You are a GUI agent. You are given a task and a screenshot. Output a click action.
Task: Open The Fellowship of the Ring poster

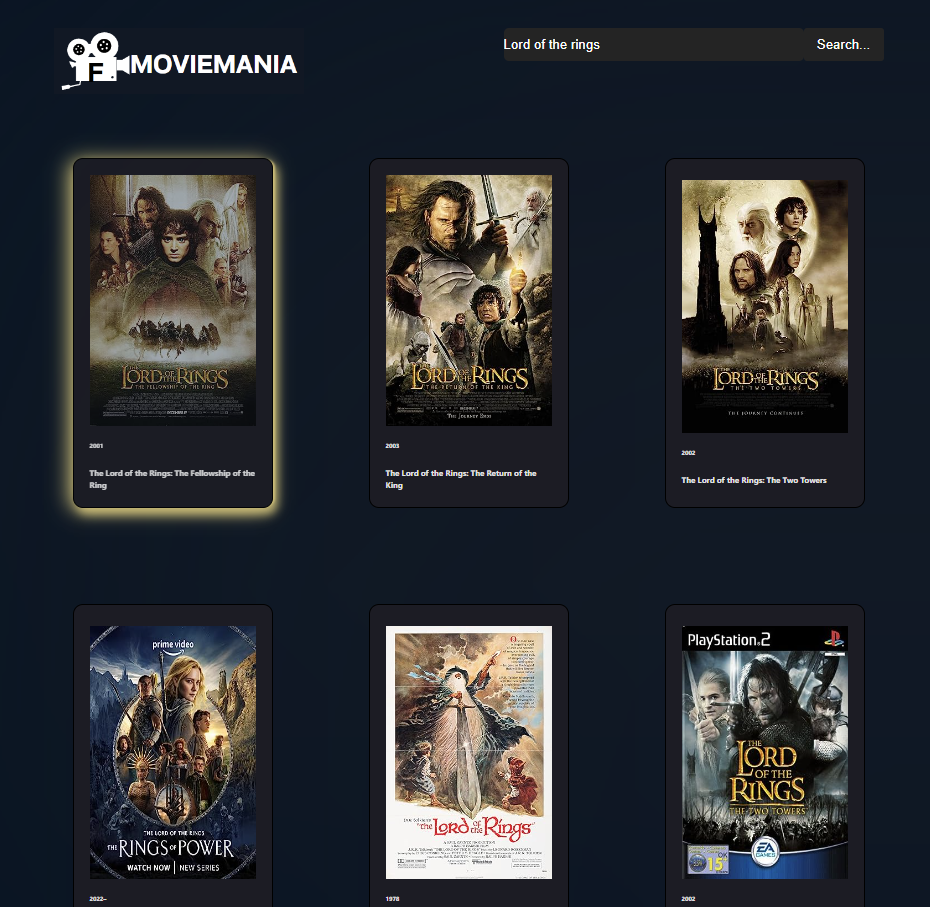[x=173, y=300]
